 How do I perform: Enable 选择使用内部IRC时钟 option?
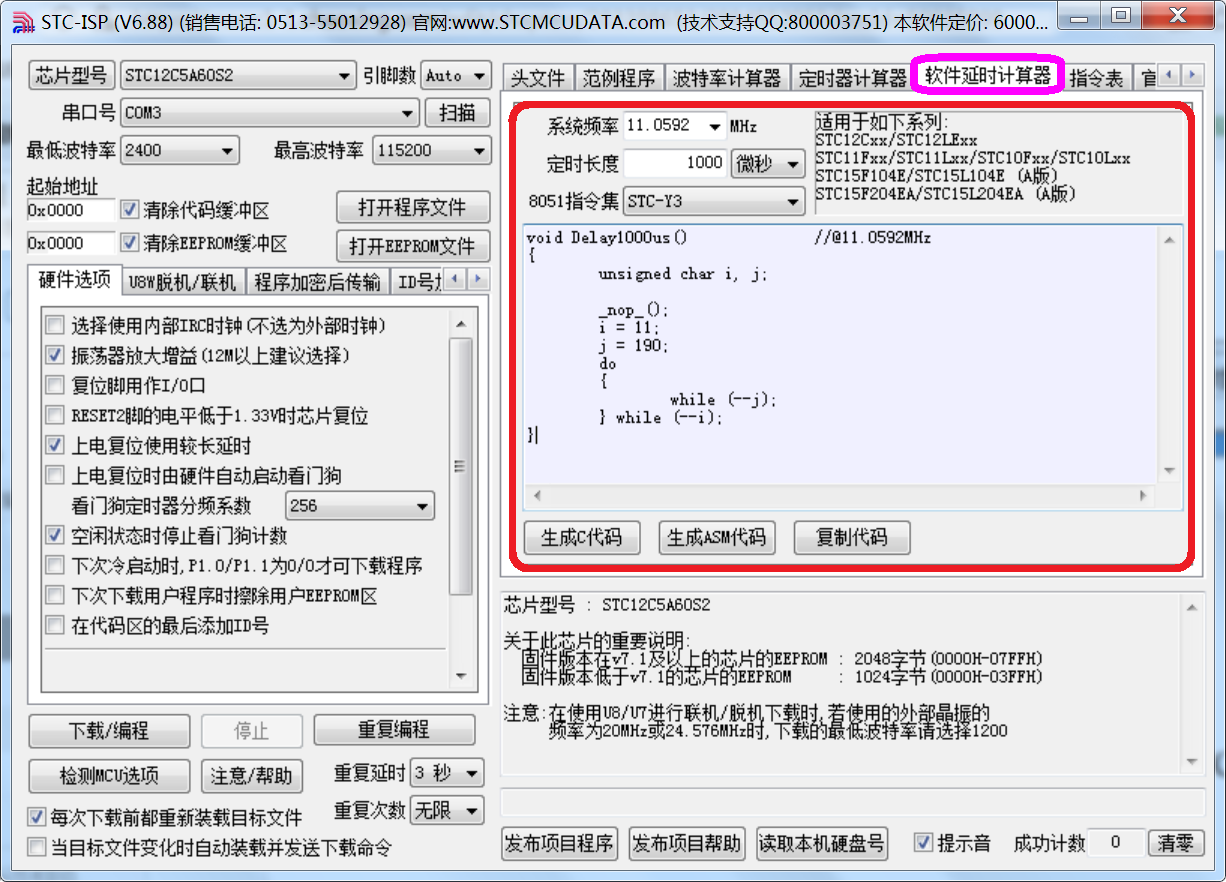point(55,326)
